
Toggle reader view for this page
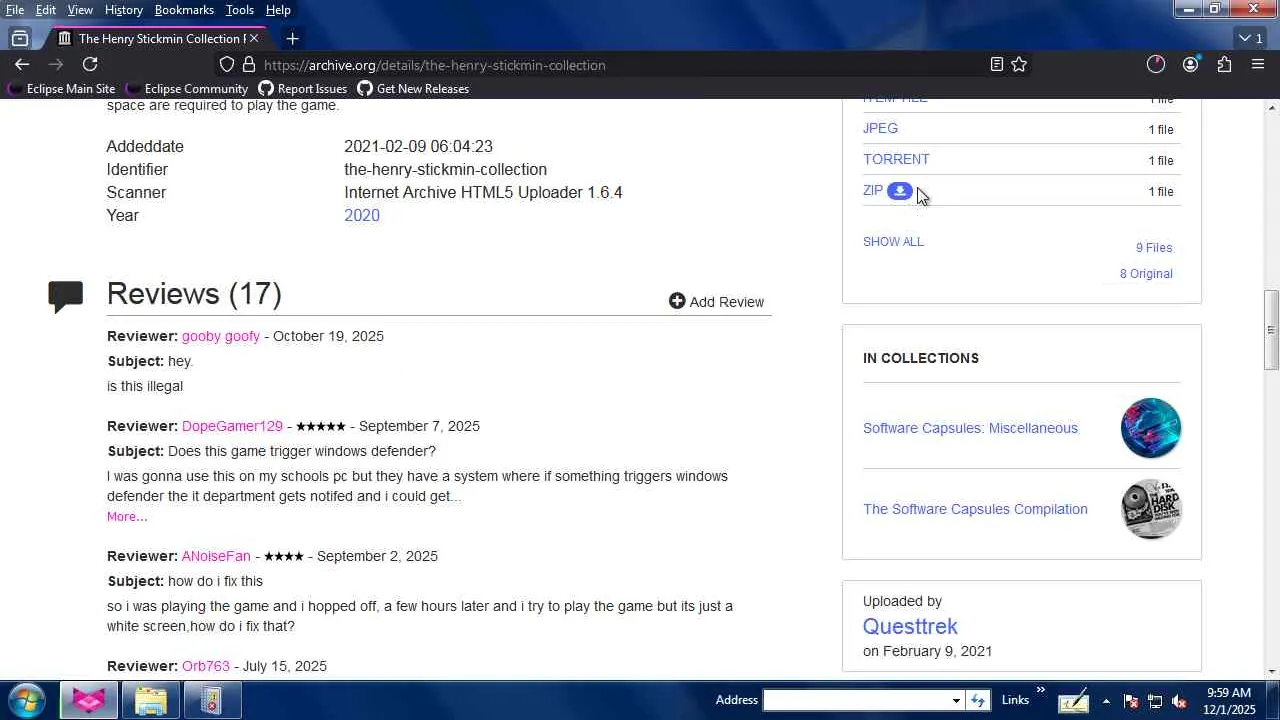pyautogui.click(x=997, y=64)
